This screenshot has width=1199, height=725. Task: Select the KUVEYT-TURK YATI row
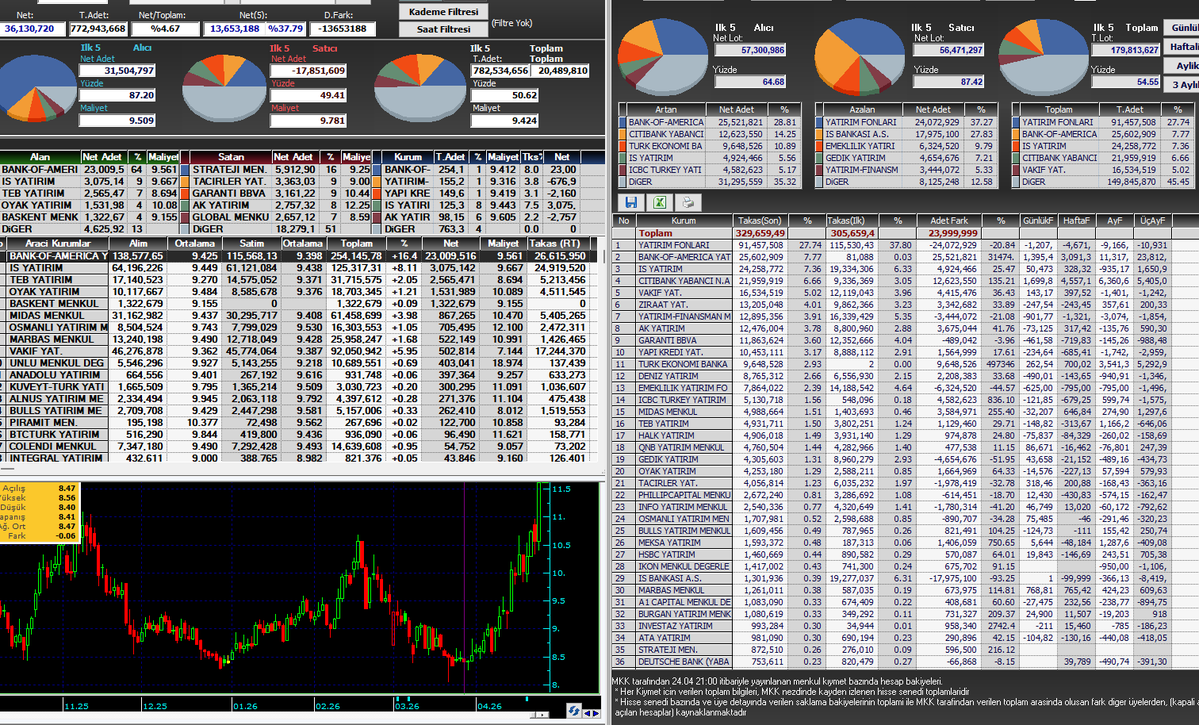[297, 387]
